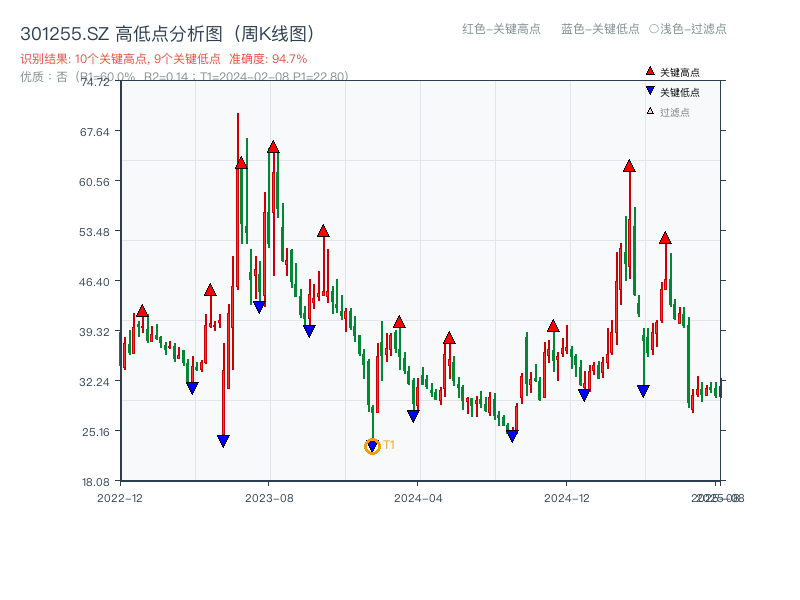Click the light 过滤点 legend triangle icon
The width and height of the screenshot is (800, 600).
click(x=651, y=109)
